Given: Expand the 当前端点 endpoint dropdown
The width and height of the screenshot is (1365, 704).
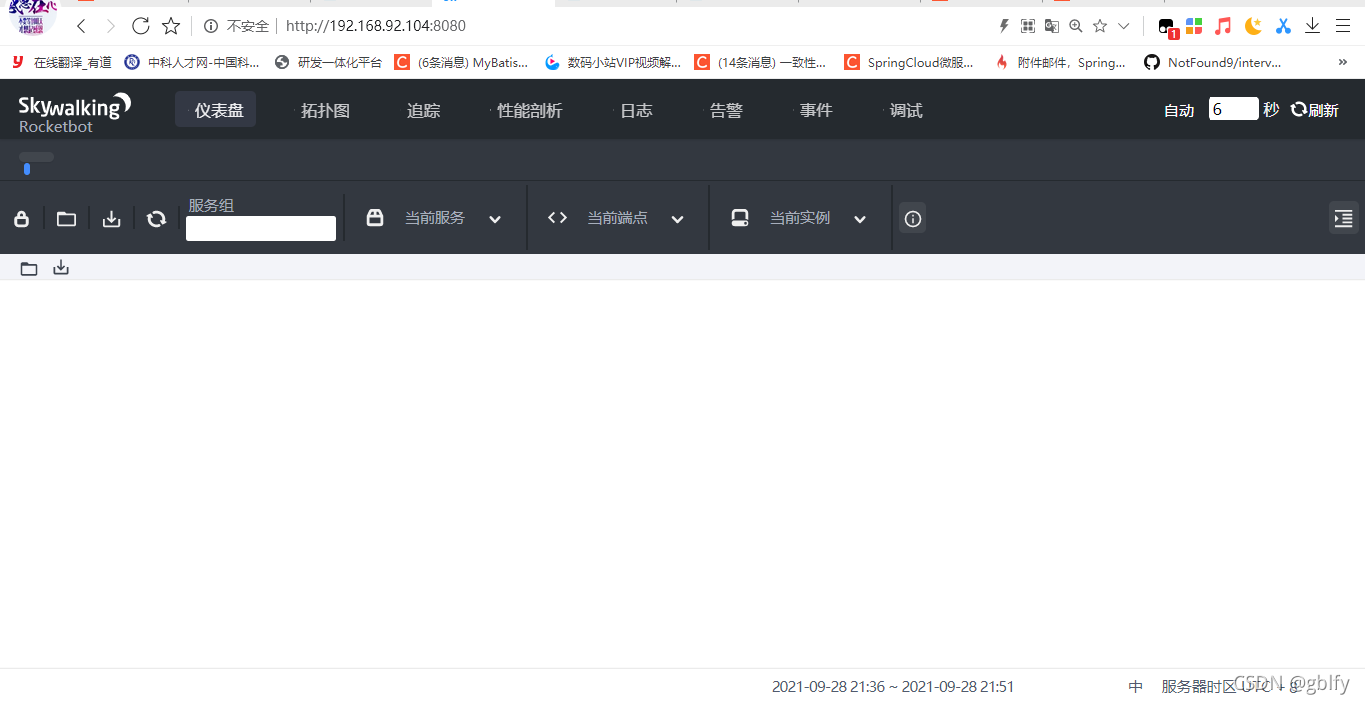Looking at the screenshot, I should tap(677, 219).
